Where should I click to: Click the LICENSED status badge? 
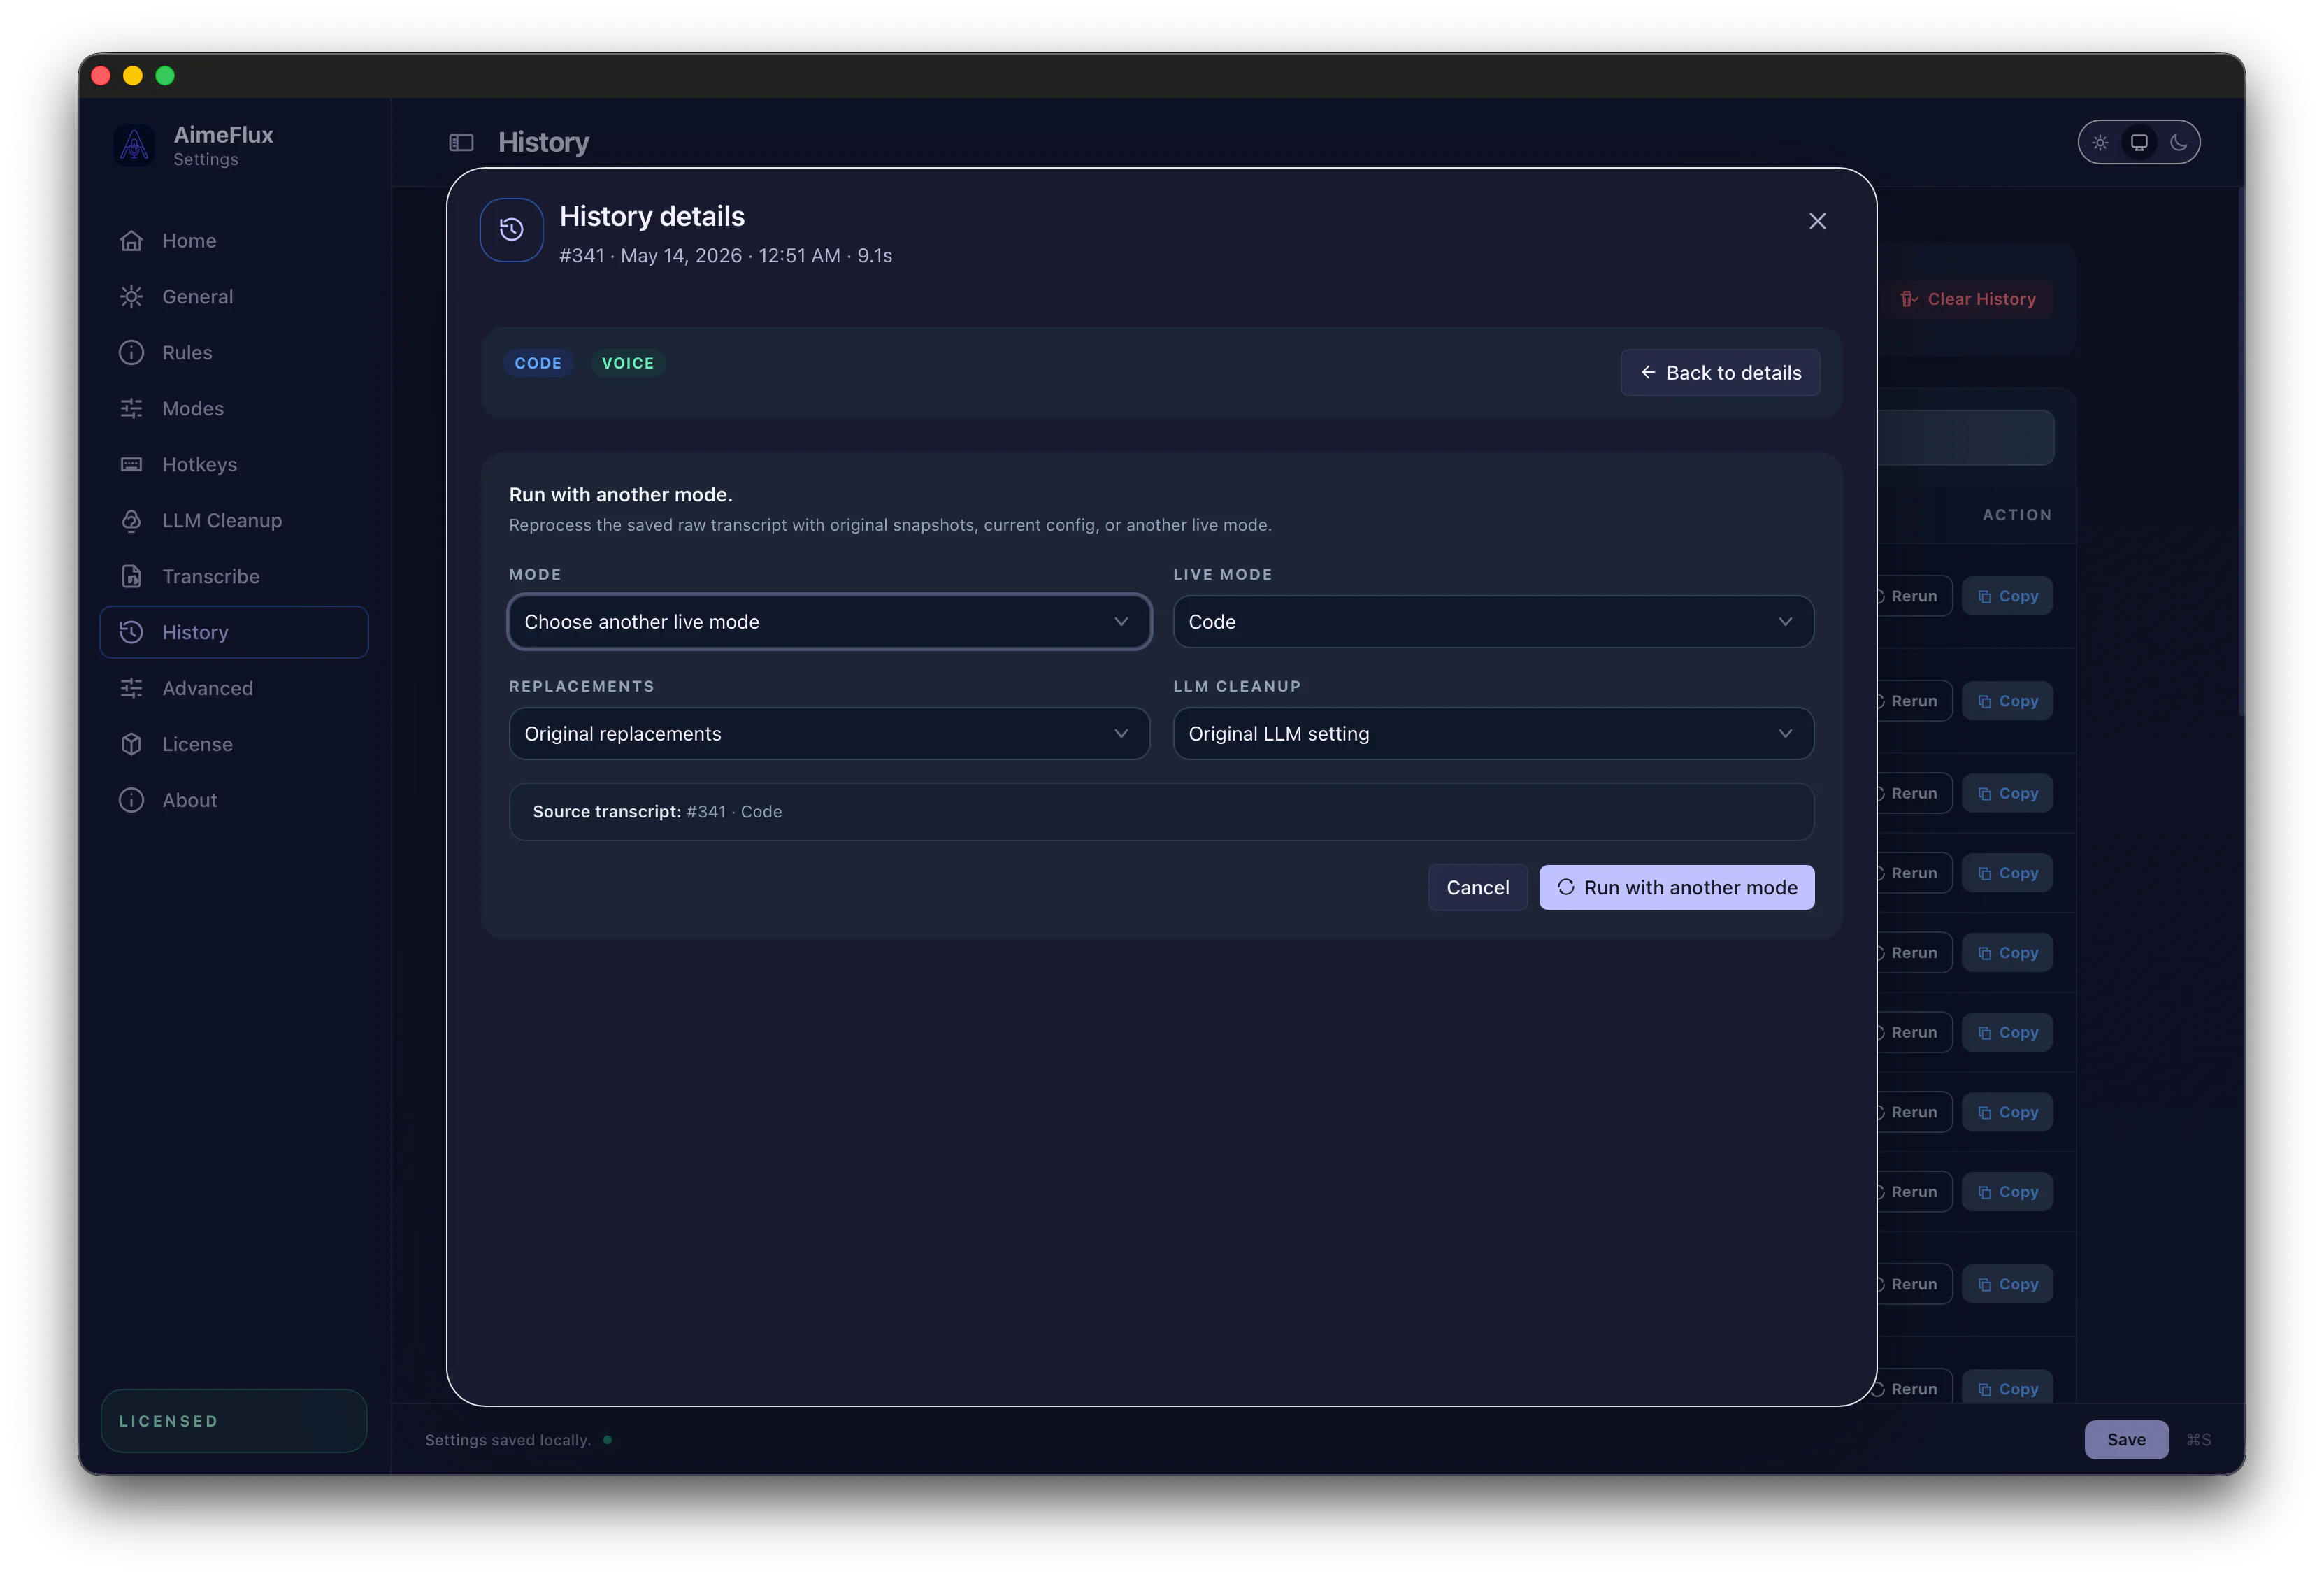234,1421
